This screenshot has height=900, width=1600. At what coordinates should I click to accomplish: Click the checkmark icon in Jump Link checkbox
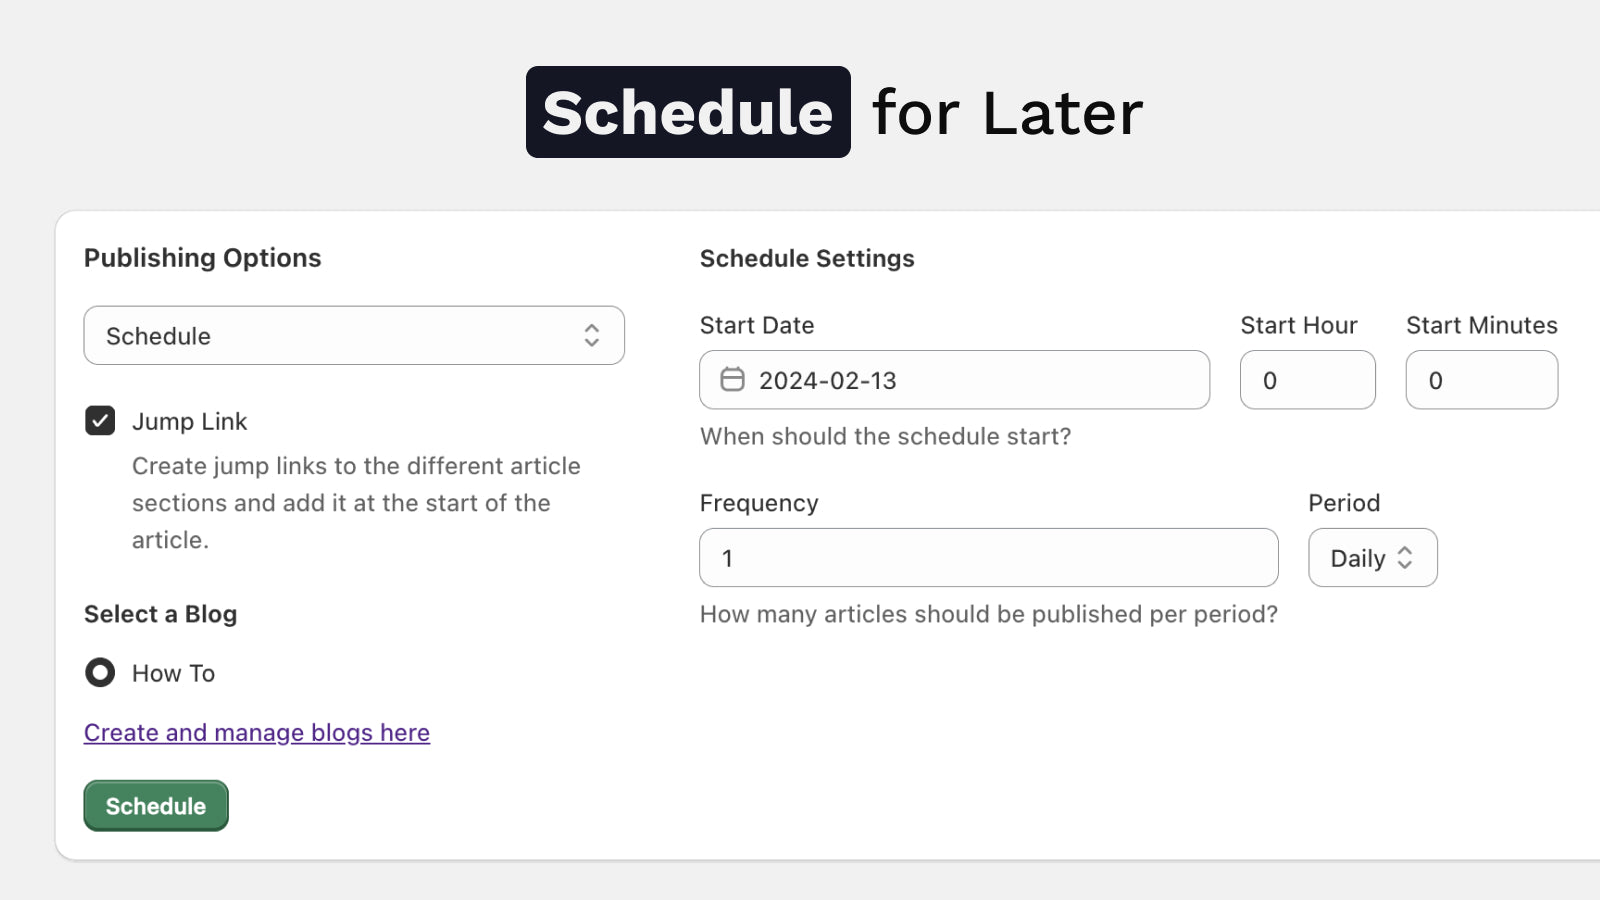point(100,421)
